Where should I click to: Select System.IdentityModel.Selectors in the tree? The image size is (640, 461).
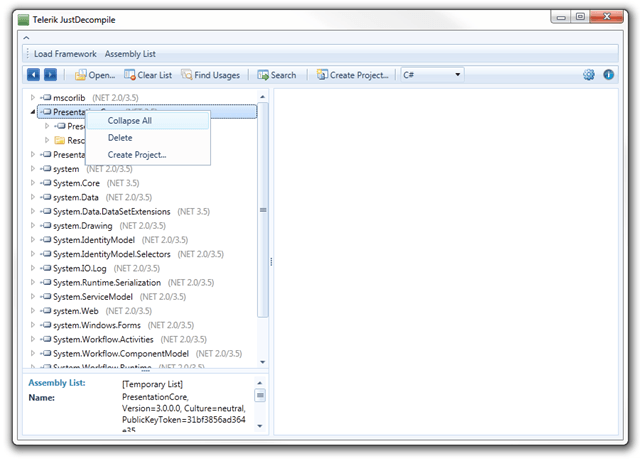coord(112,254)
